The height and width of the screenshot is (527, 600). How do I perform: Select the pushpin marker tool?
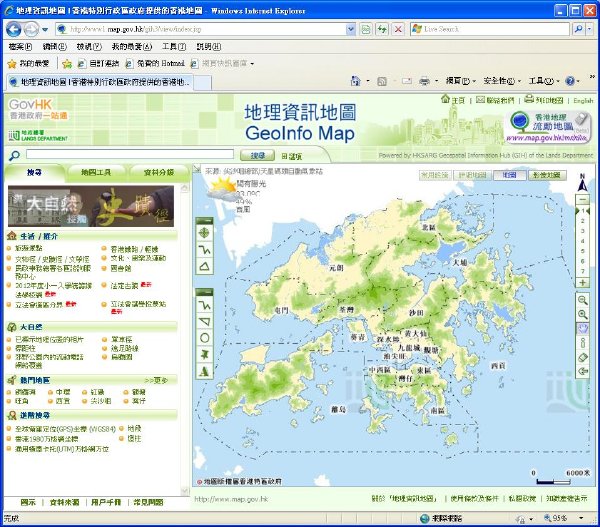(x=204, y=354)
